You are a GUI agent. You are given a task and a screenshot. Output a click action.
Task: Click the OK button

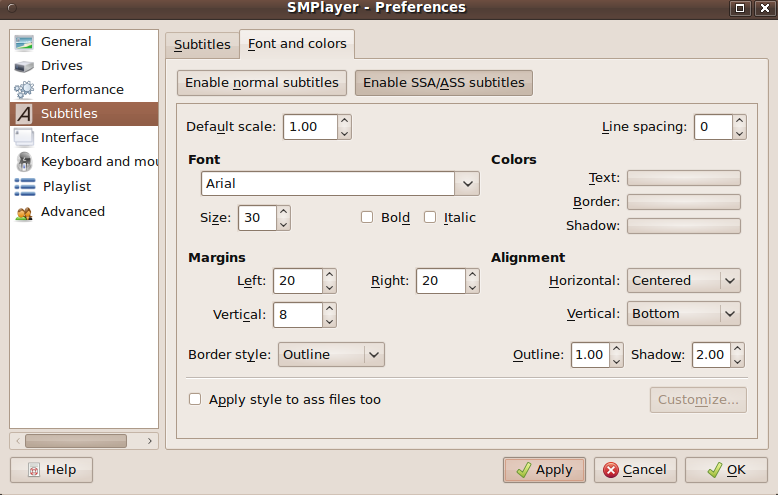pyautogui.click(x=726, y=470)
